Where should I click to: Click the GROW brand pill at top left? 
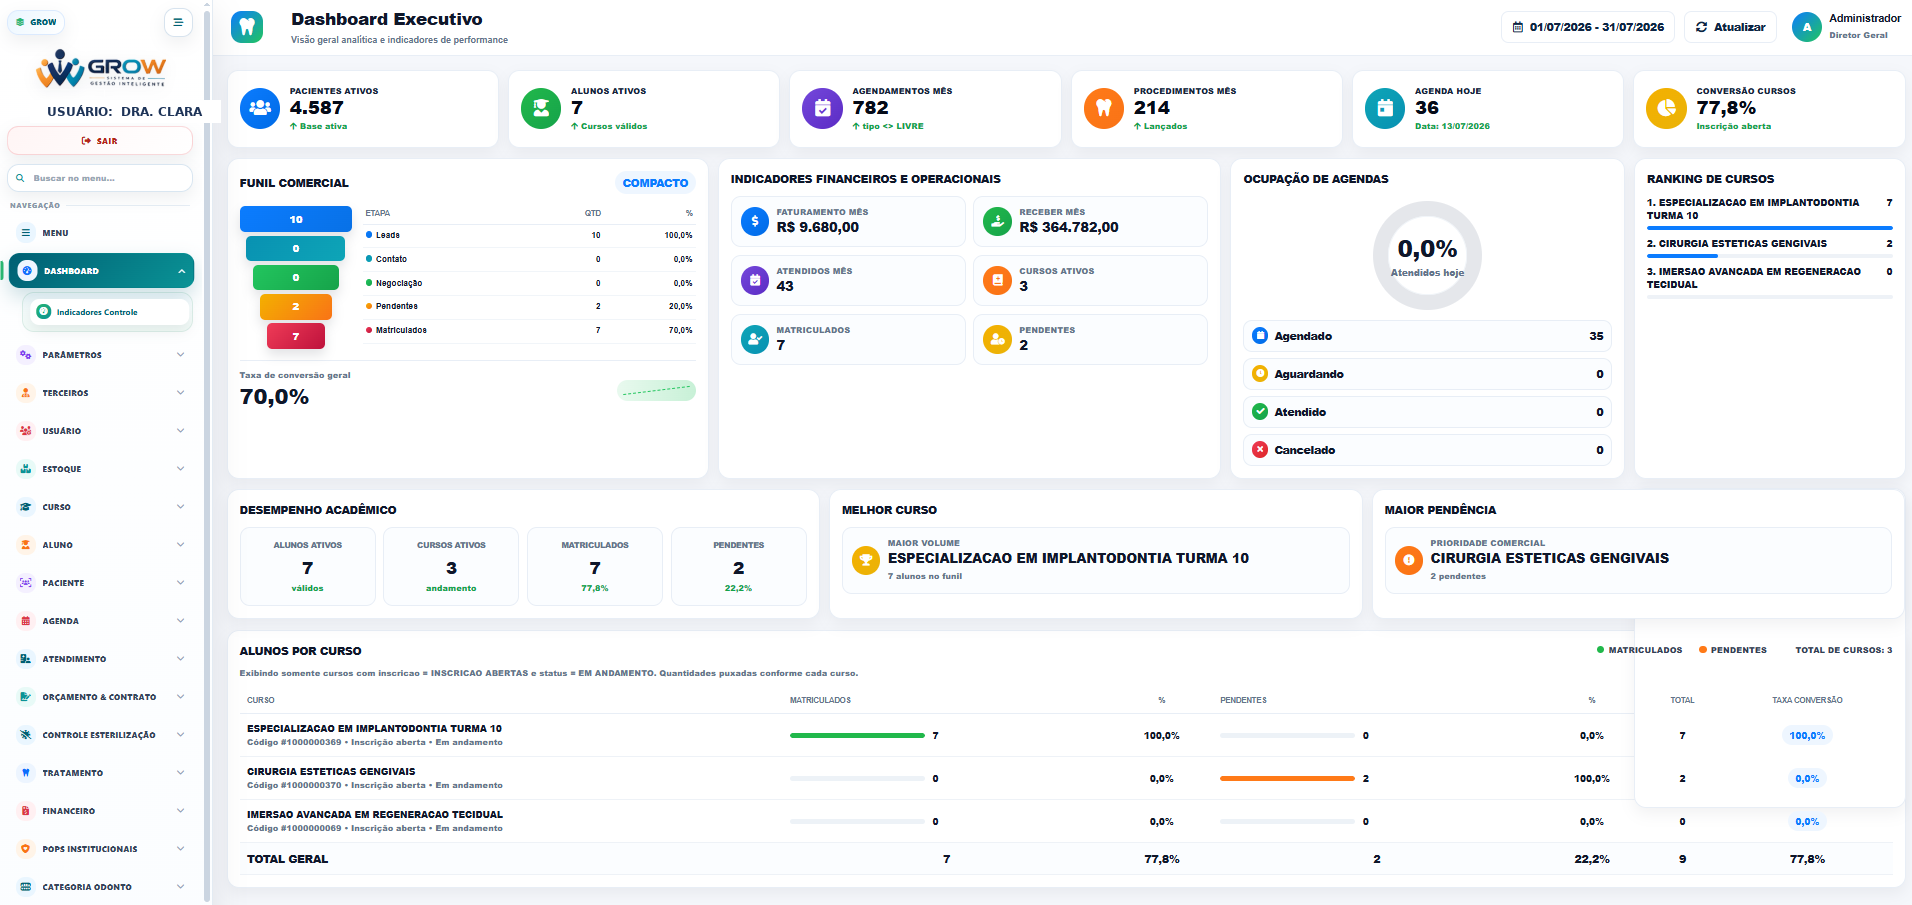36,22
